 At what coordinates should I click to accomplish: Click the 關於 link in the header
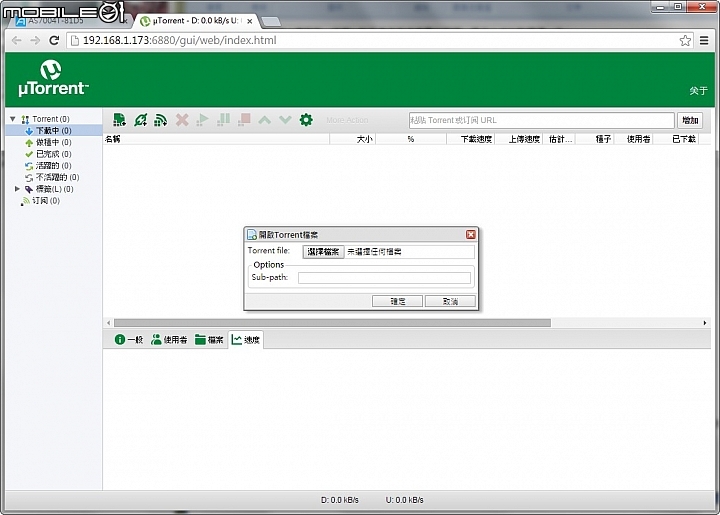point(698,91)
